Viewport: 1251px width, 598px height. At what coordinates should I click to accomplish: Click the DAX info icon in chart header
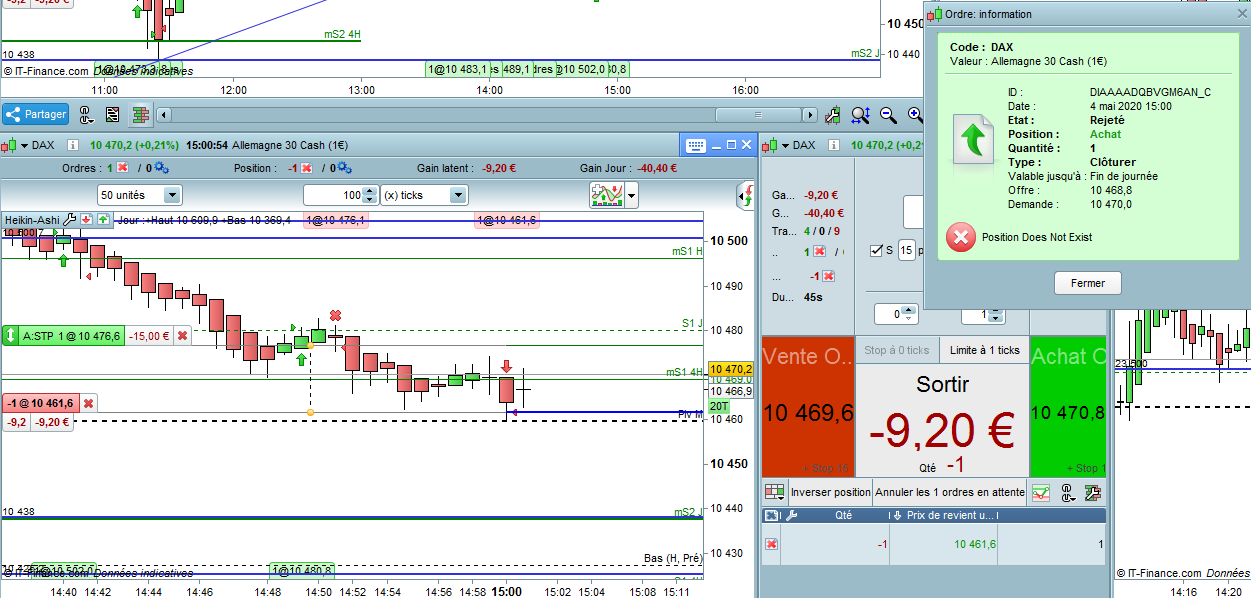click(73, 145)
